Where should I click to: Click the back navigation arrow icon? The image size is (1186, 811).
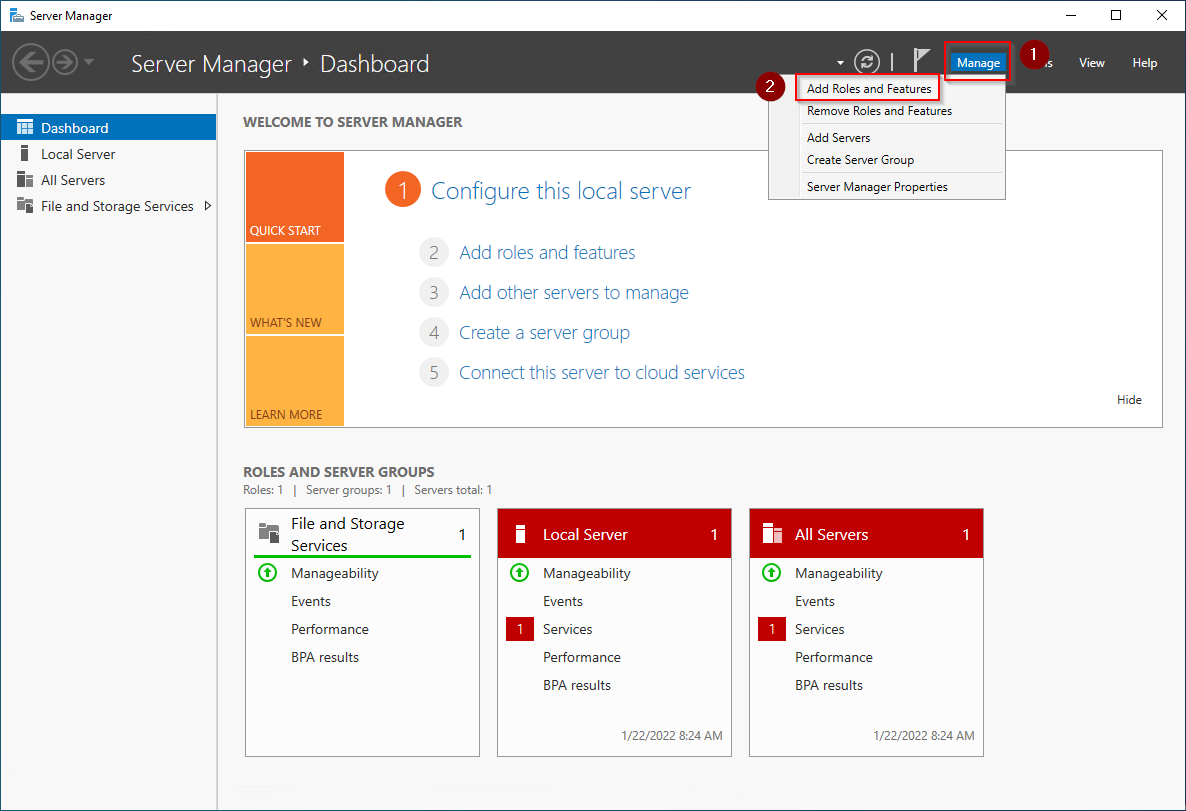tap(31, 63)
